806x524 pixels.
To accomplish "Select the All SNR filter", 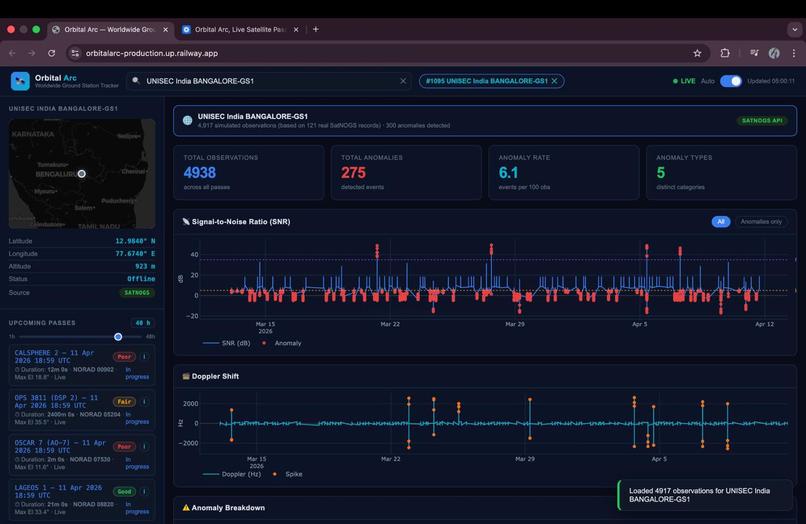I will coord(721,222).
